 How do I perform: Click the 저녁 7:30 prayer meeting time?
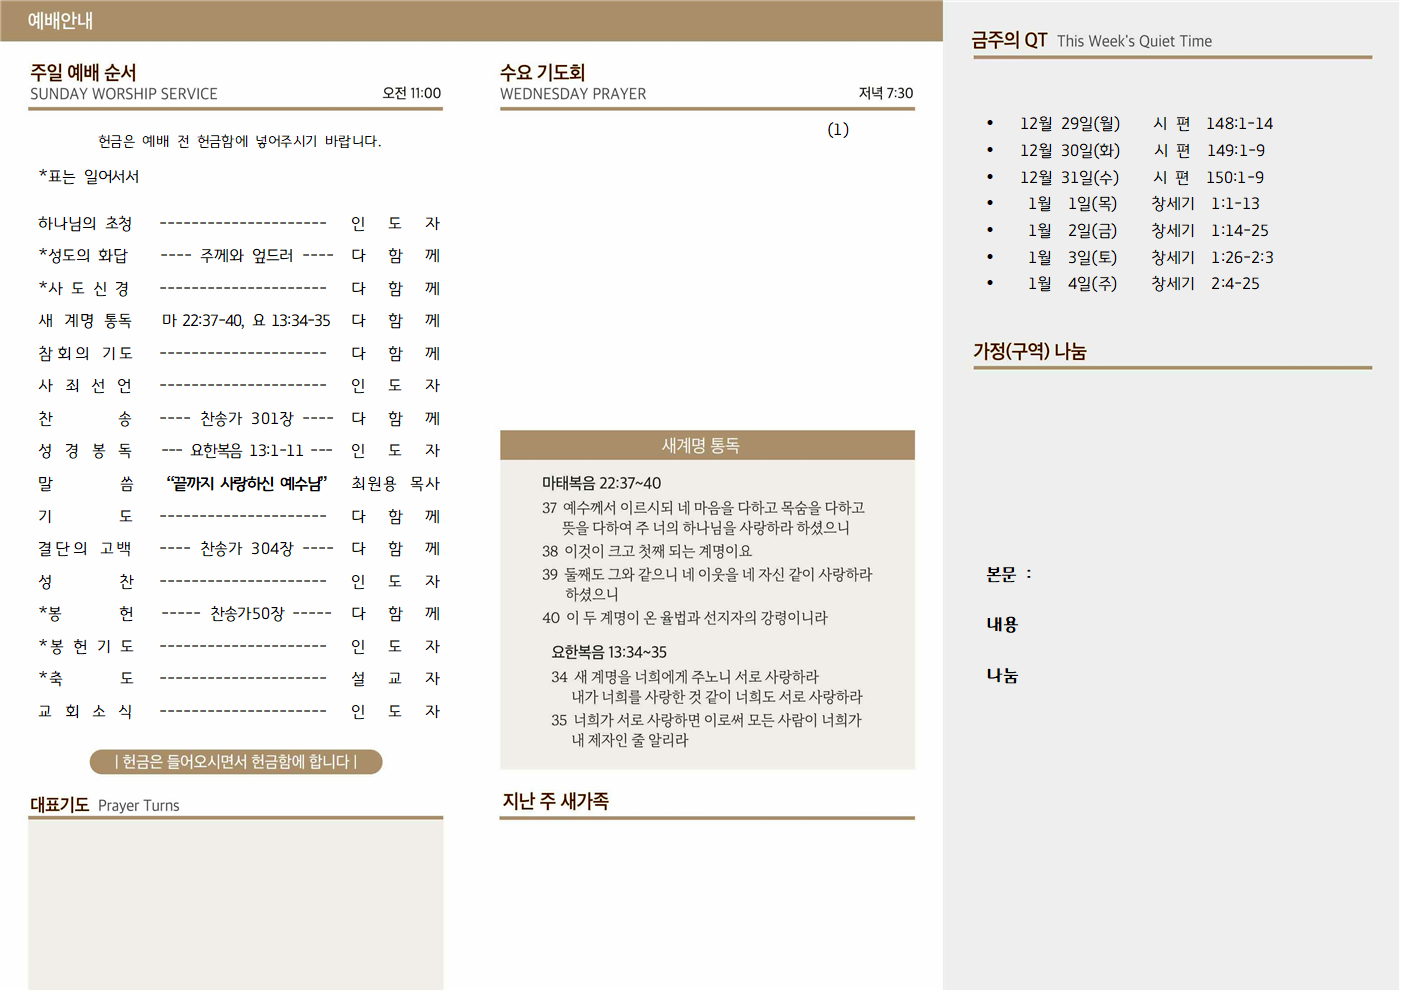(x=885, y=93)
